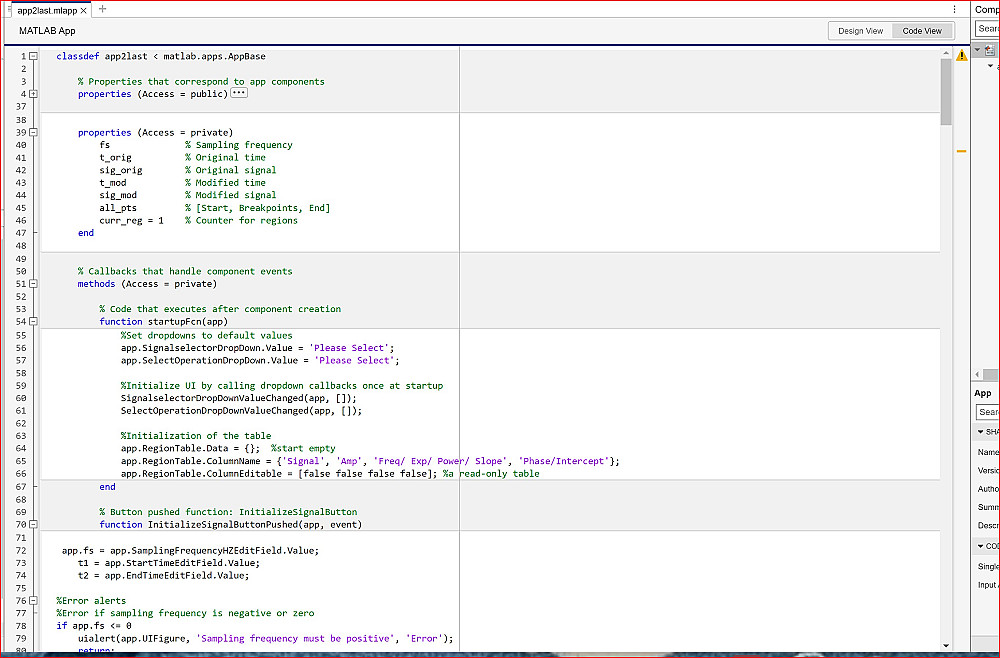The height and width of the screenshot is (658, 1000).
Task: Click the 't_orig' property line
Action: click(x=182, y=157)
